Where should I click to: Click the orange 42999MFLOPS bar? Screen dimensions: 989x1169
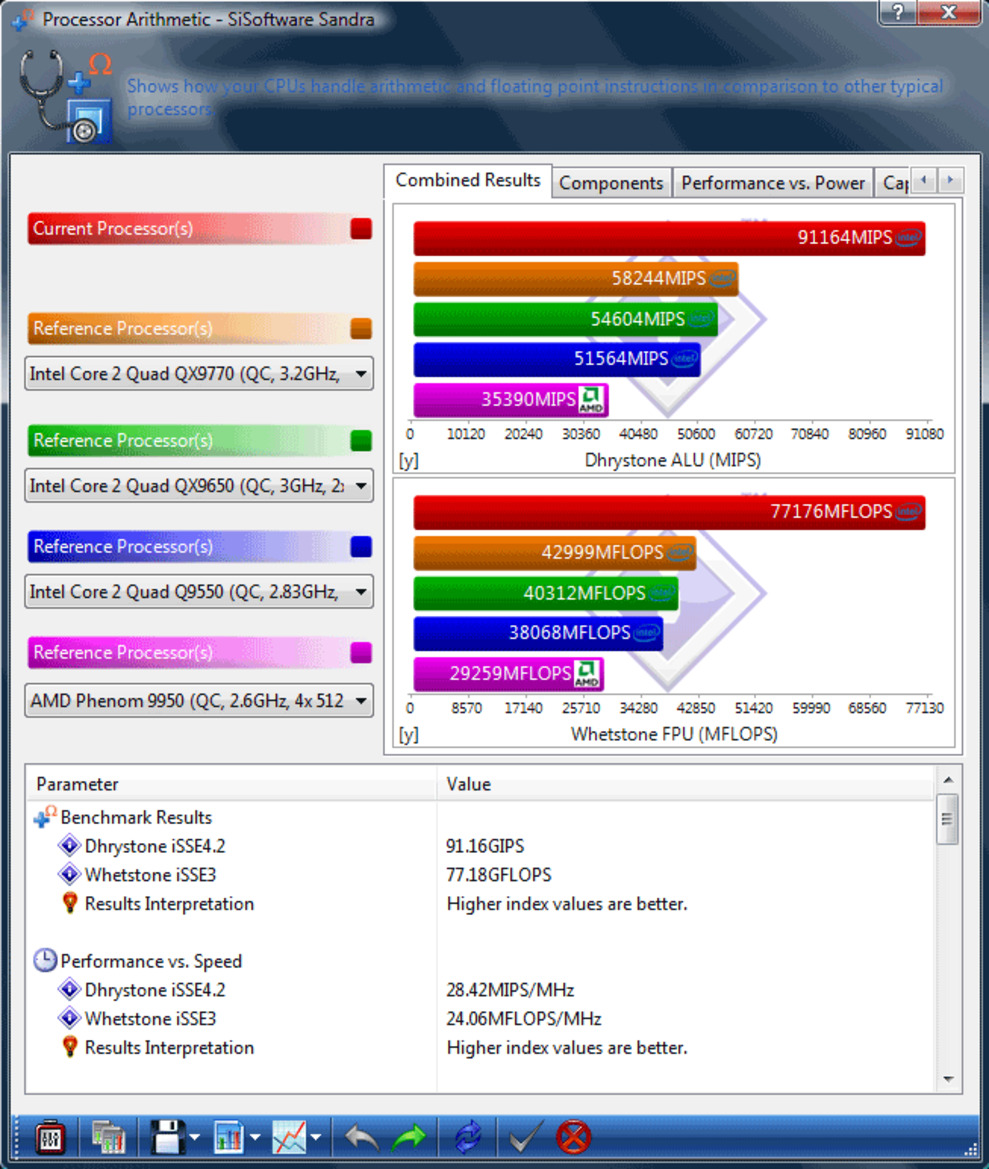(x=554, y=552)
